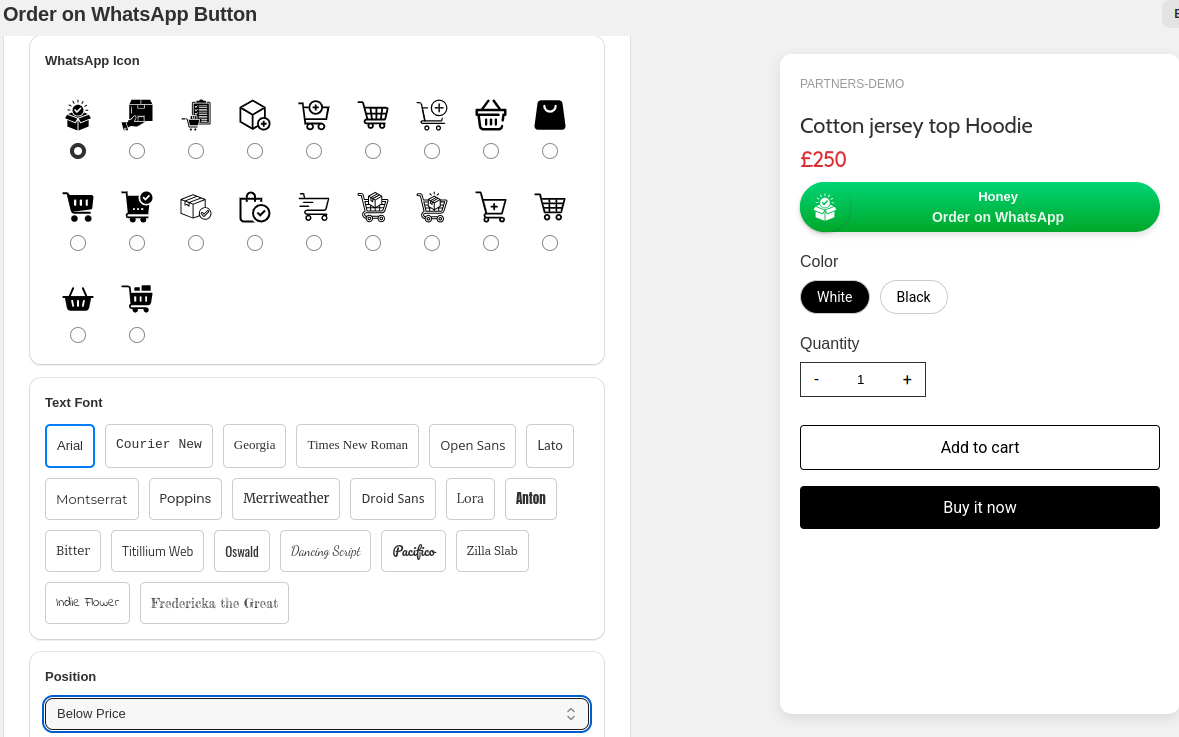The height and width of the screenshot is (737, 1179).
Task: Select radio button under hand holding parcel icon
Action: point(137,151)
